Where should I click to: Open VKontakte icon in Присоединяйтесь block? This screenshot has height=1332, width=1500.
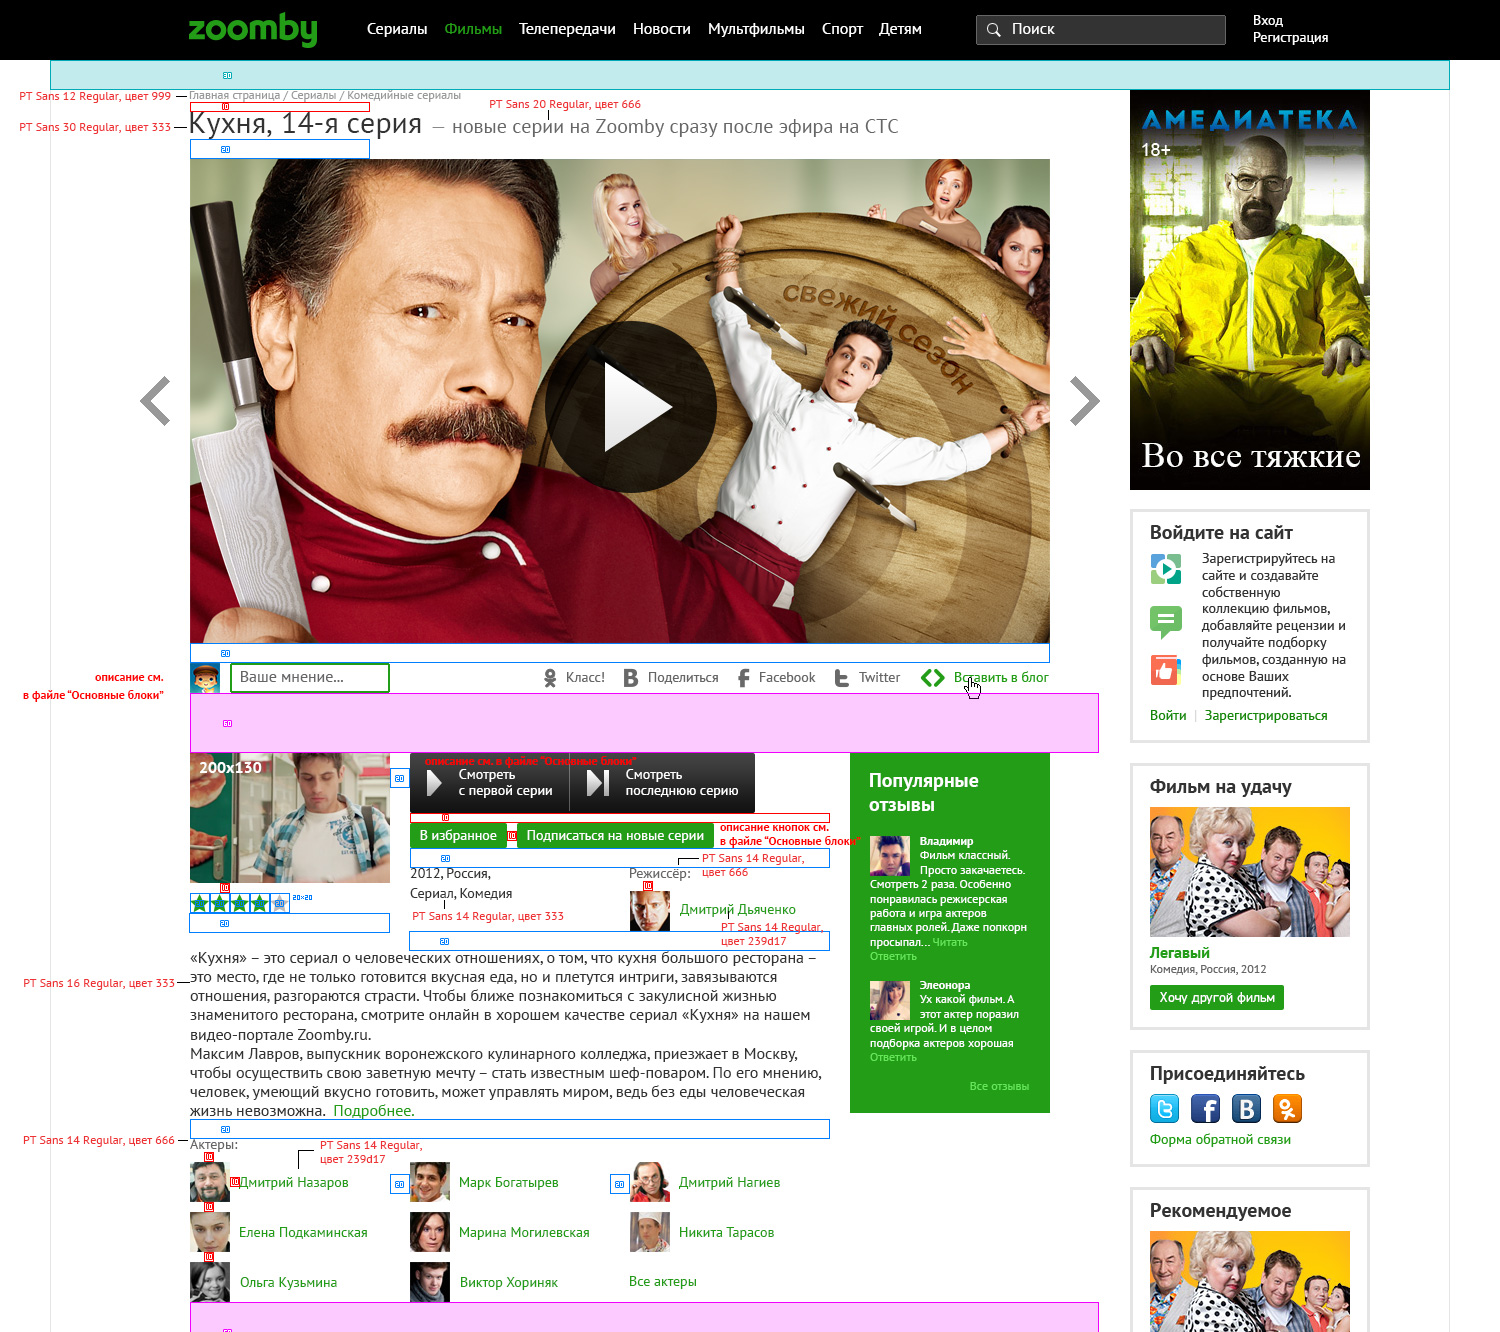[1247, 1109]
